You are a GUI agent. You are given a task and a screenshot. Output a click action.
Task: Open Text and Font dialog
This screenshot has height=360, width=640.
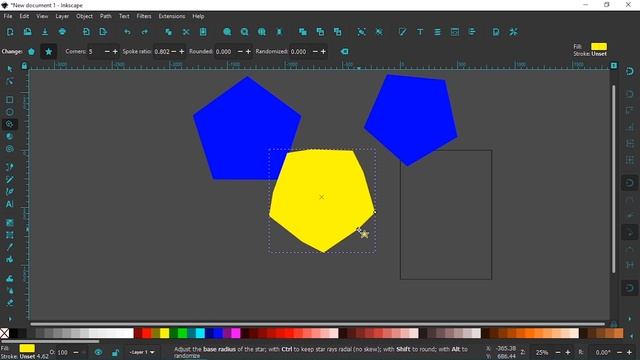420,32
